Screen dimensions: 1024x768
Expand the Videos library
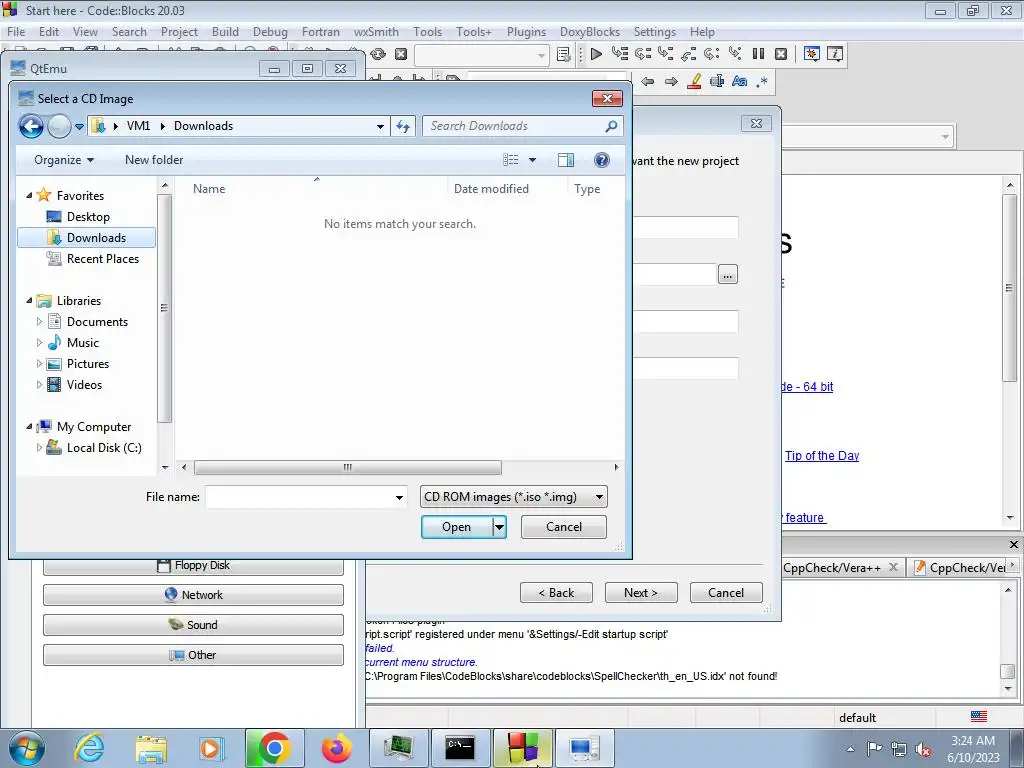coord(39,385)
